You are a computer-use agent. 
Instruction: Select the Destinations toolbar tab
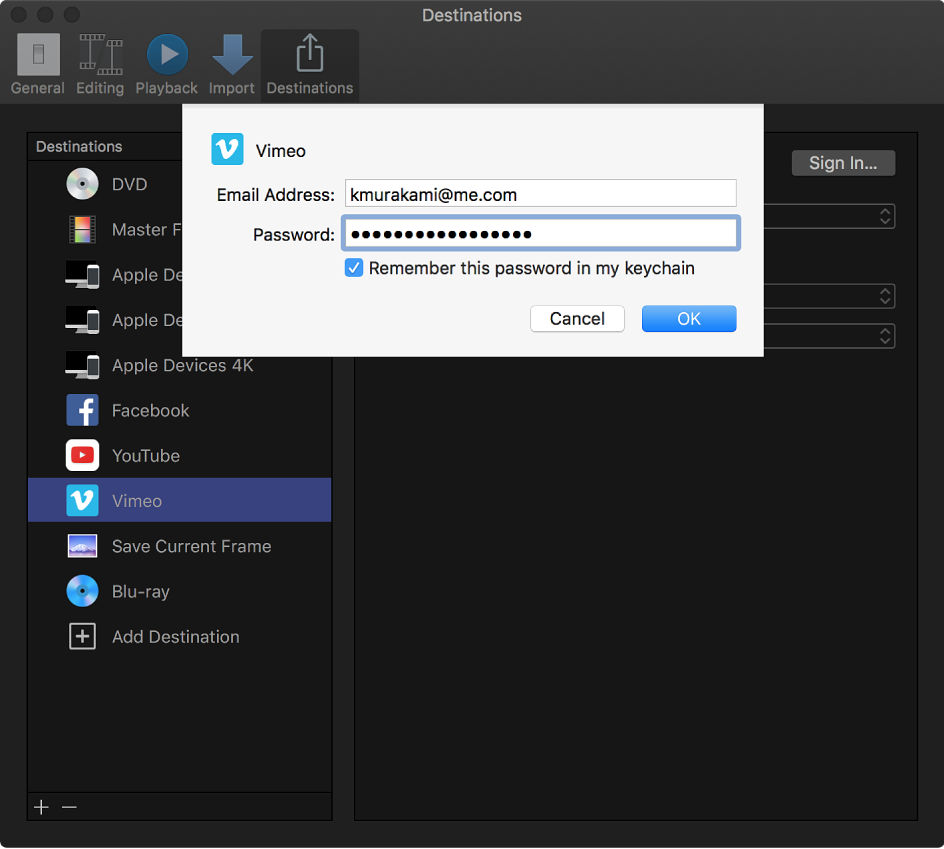[x=310, y=64]
